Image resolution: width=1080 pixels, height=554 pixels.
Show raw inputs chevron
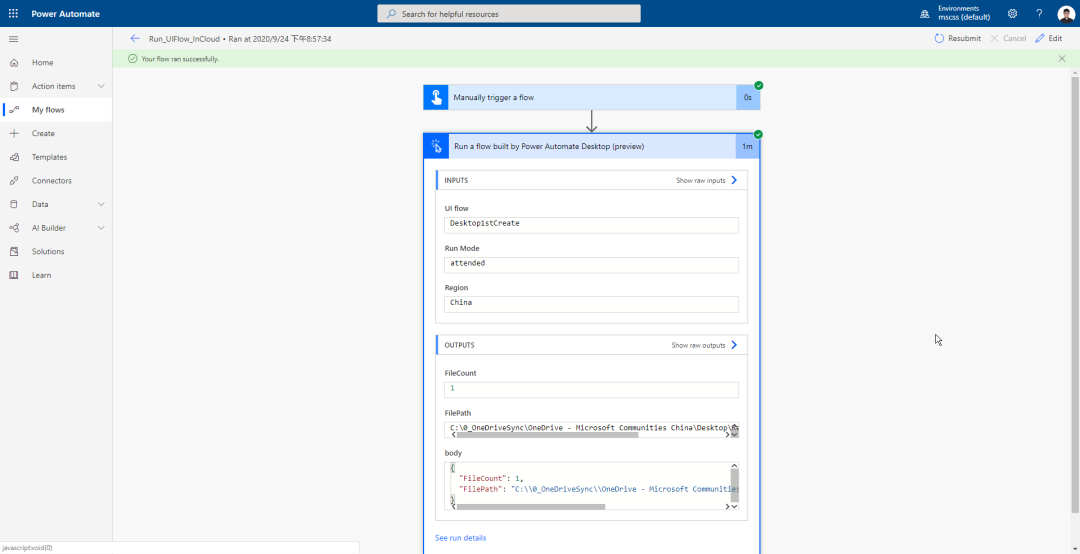(x=734, y=180)
